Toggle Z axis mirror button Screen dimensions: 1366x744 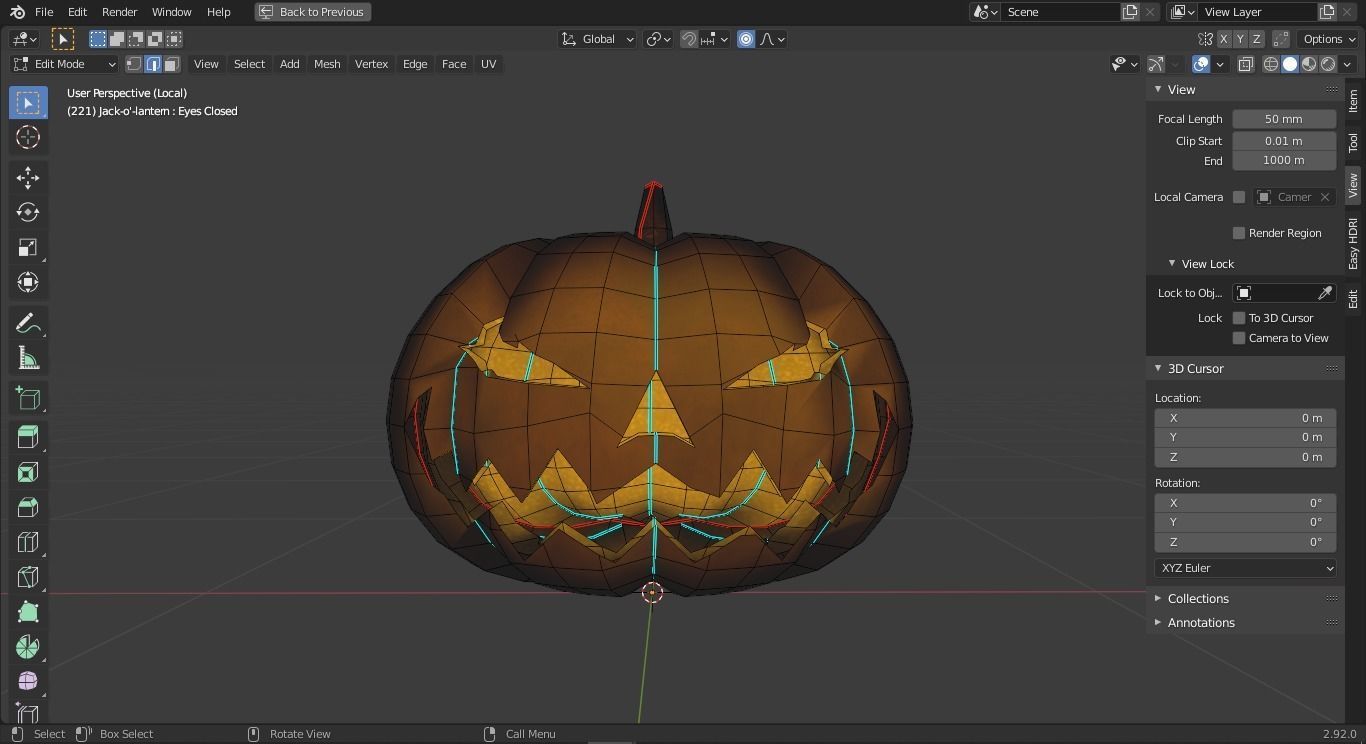click(x=1256, y=39)
